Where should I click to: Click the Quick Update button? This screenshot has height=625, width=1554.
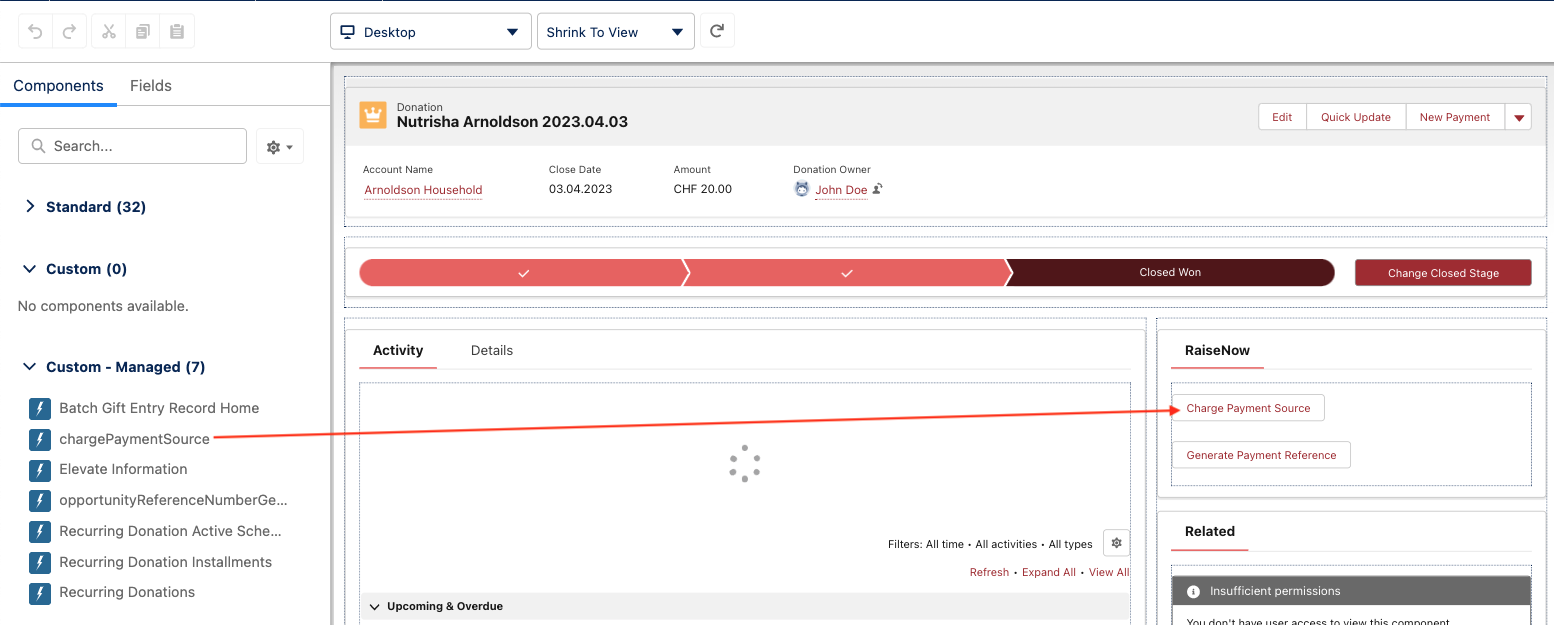coord(1356,117)
